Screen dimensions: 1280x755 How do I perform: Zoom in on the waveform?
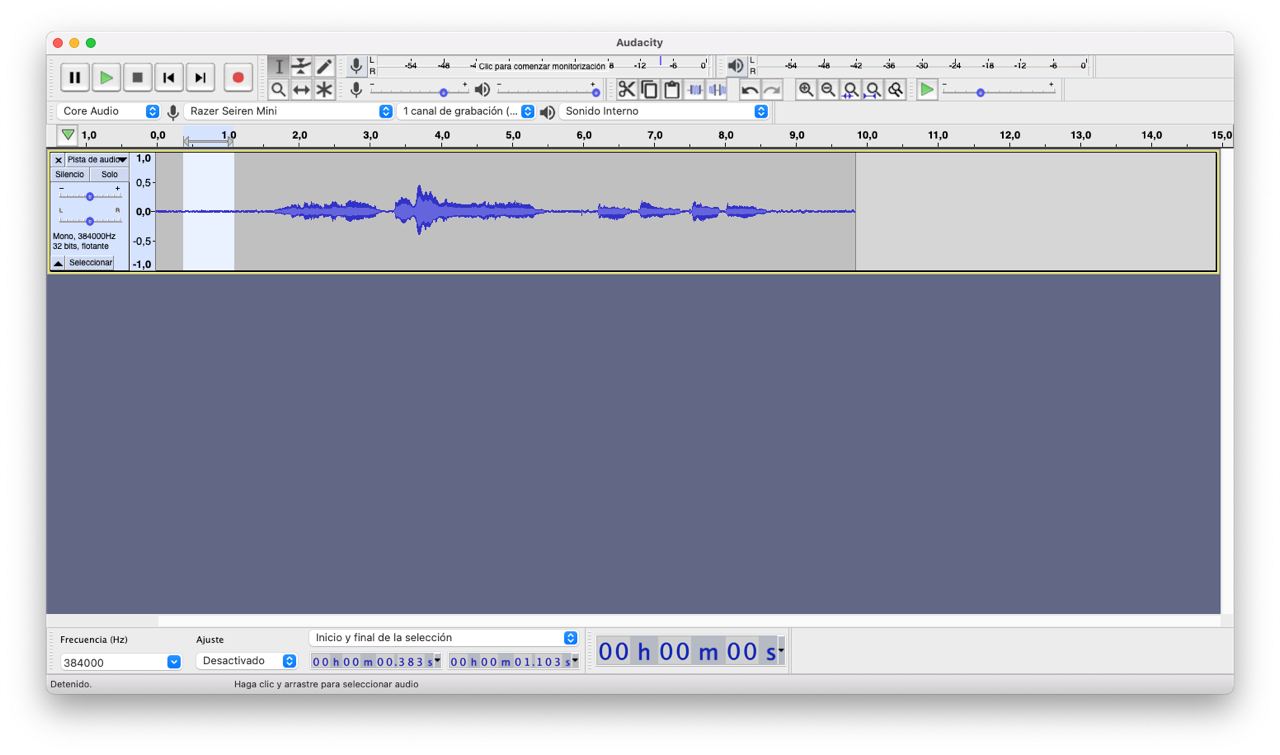(806, 89)
